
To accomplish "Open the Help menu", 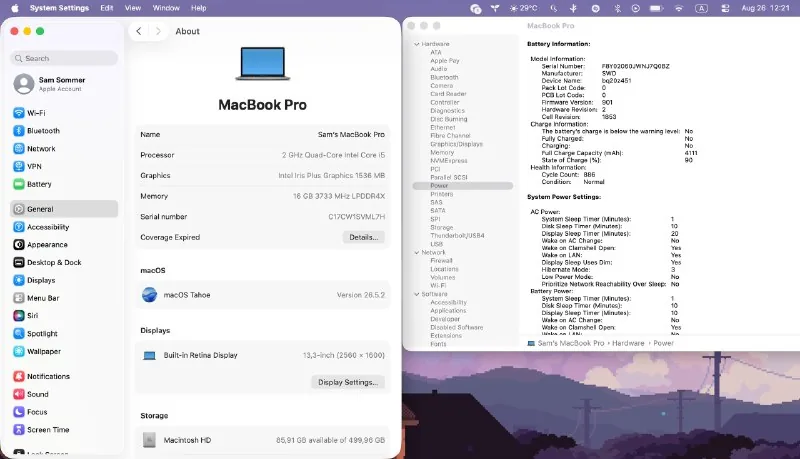I will [198, 8].
